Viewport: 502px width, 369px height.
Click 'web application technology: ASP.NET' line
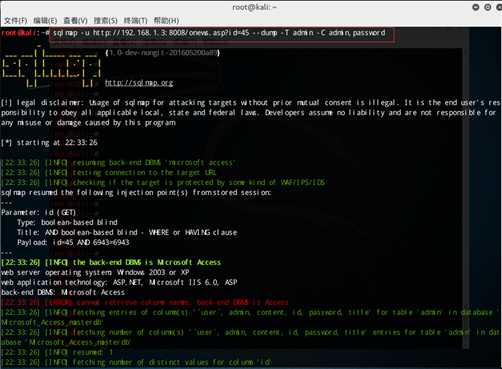119,282
